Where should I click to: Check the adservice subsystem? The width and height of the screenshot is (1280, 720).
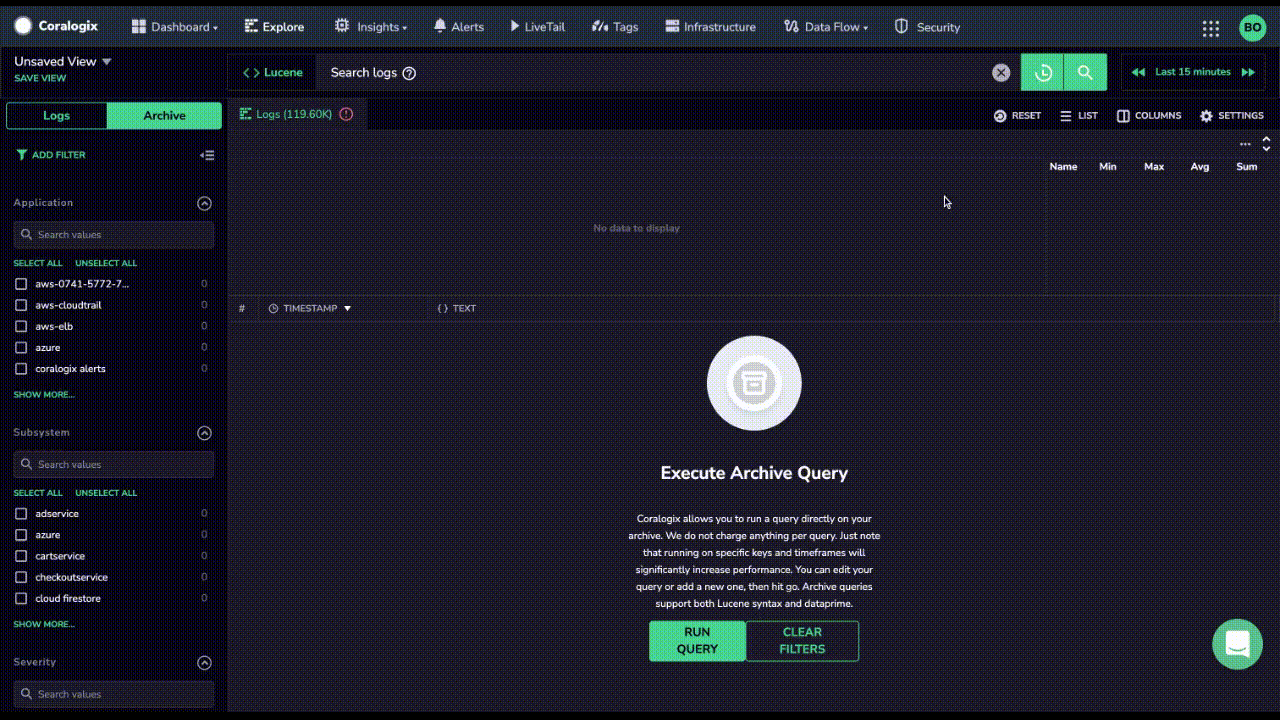[21, 514]
